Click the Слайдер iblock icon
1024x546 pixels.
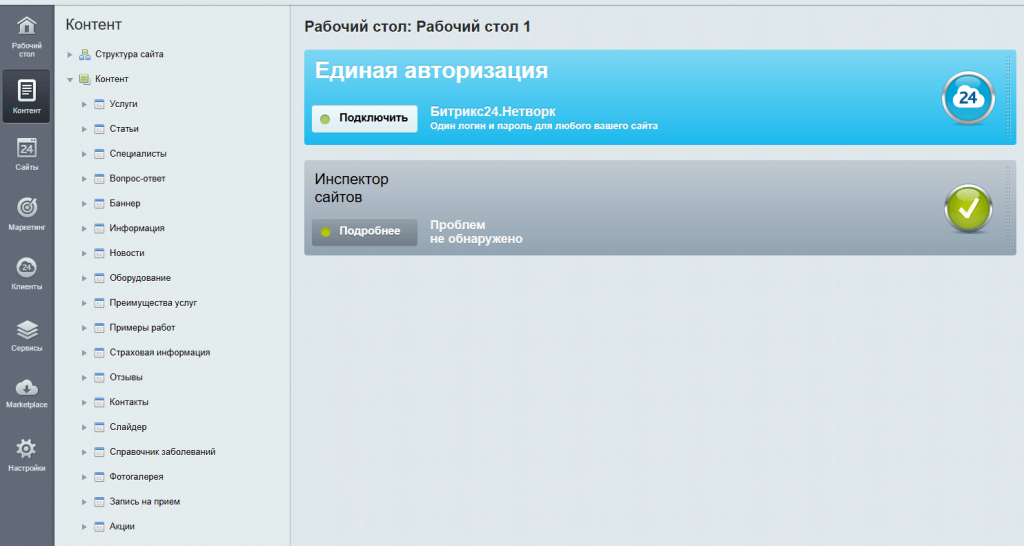(x=99, y=426)
